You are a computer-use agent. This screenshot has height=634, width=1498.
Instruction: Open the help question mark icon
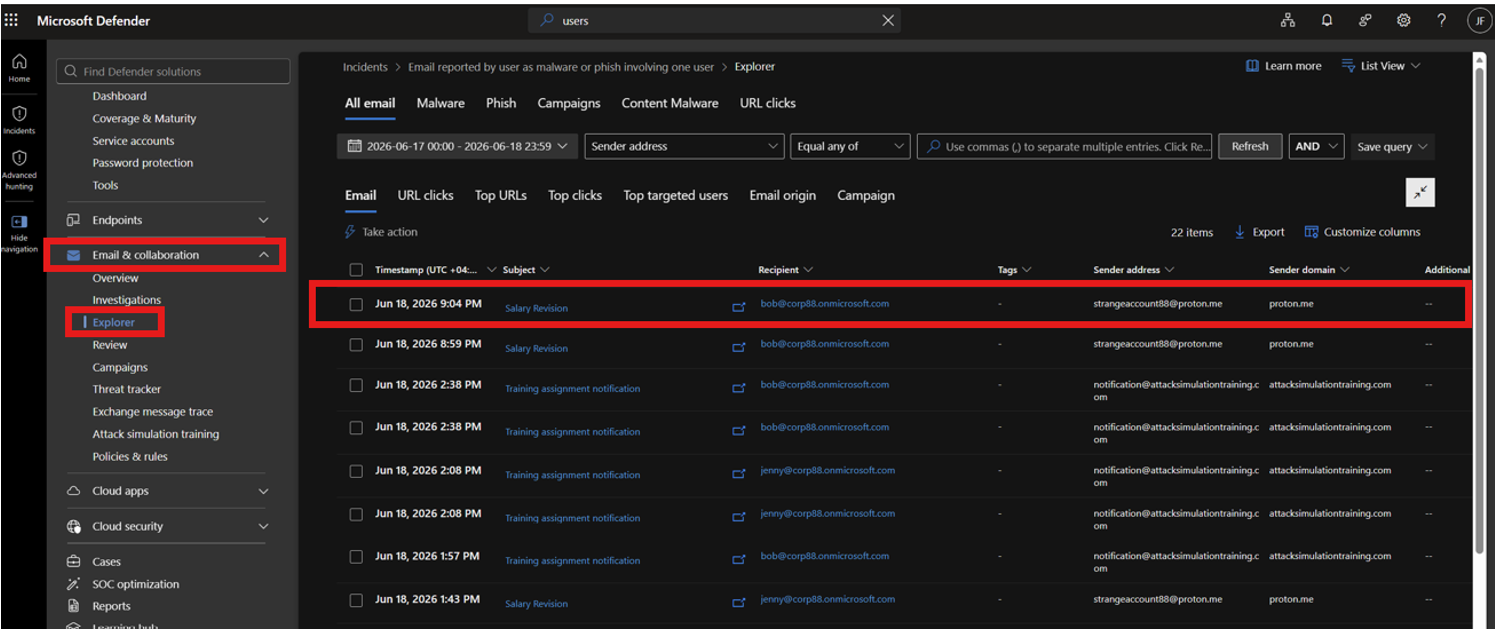point(1441,20)
